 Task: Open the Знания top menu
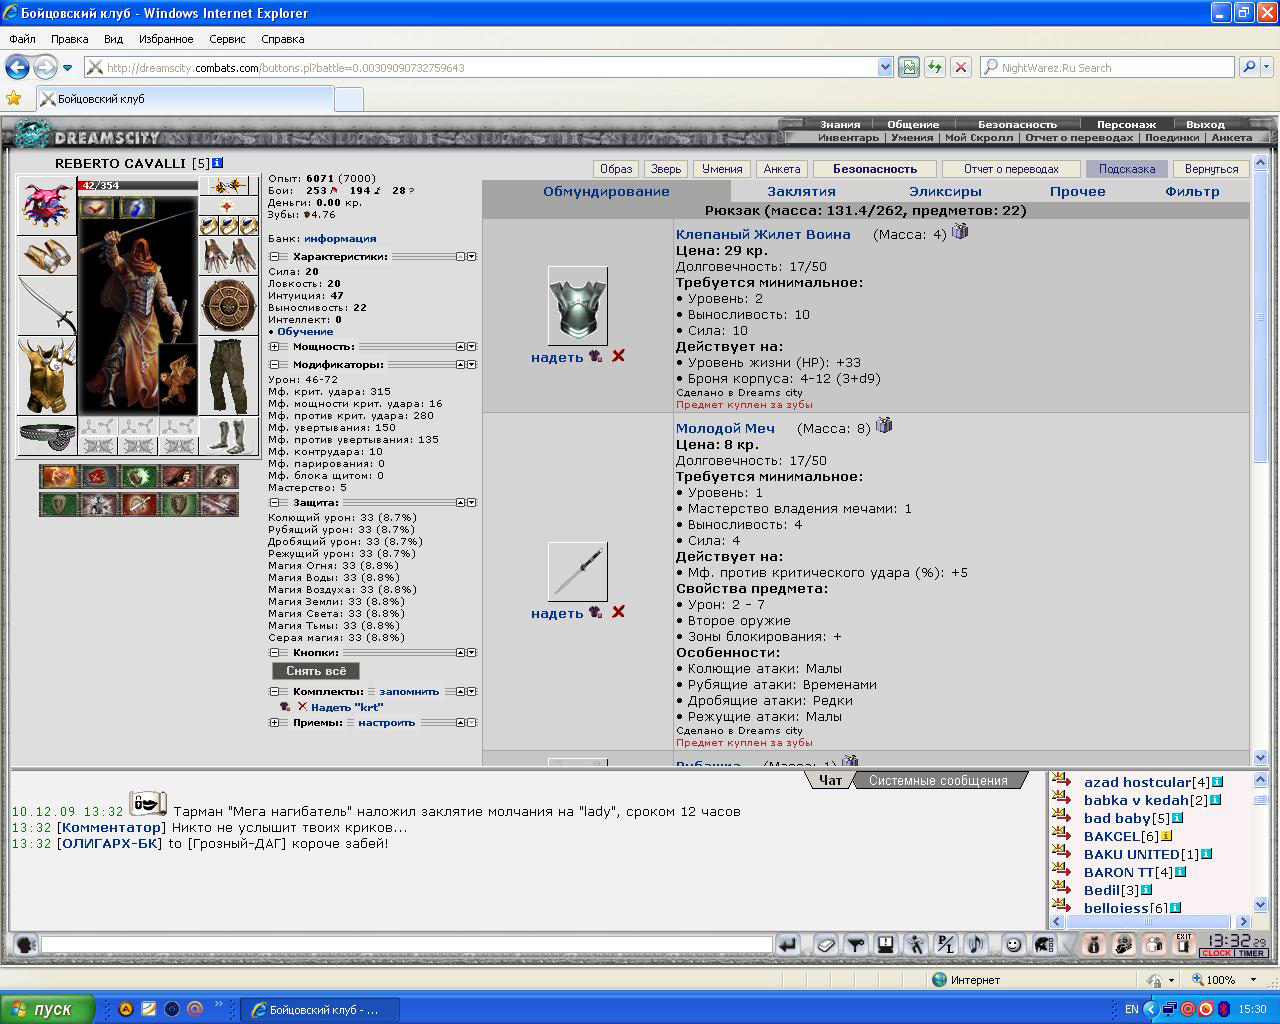pyautogui.click(x=840, y=125)
